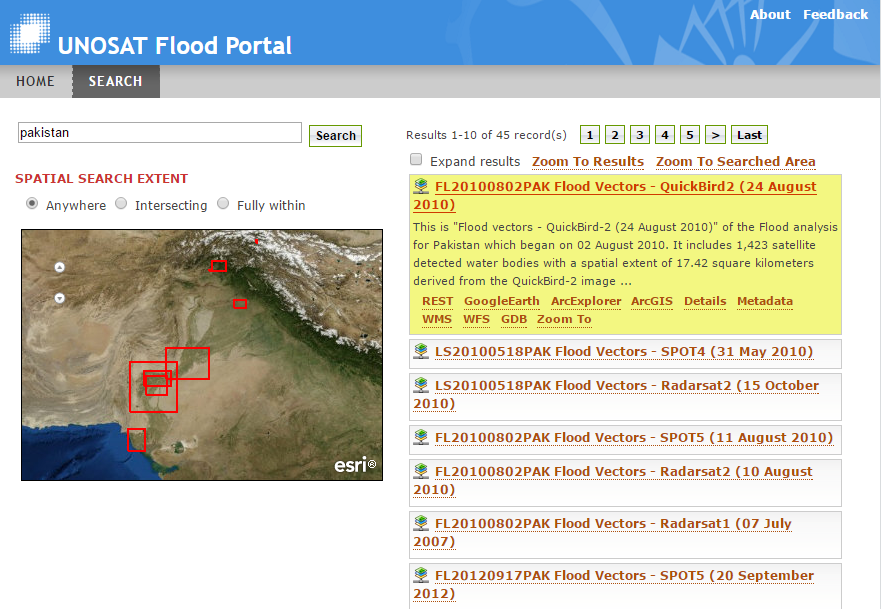
Task: Open the GDB link
Action: point(514,319)
